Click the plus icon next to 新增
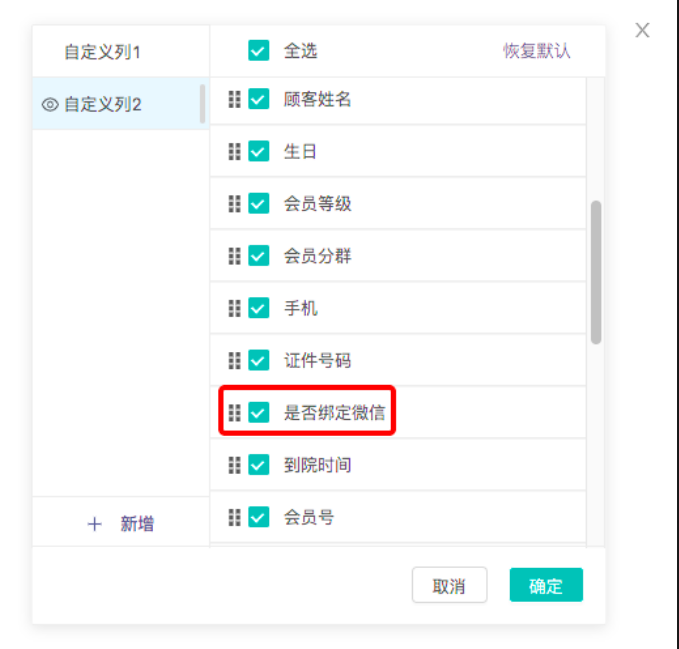This screenshot has height=649, width=679. click(94, 524)
